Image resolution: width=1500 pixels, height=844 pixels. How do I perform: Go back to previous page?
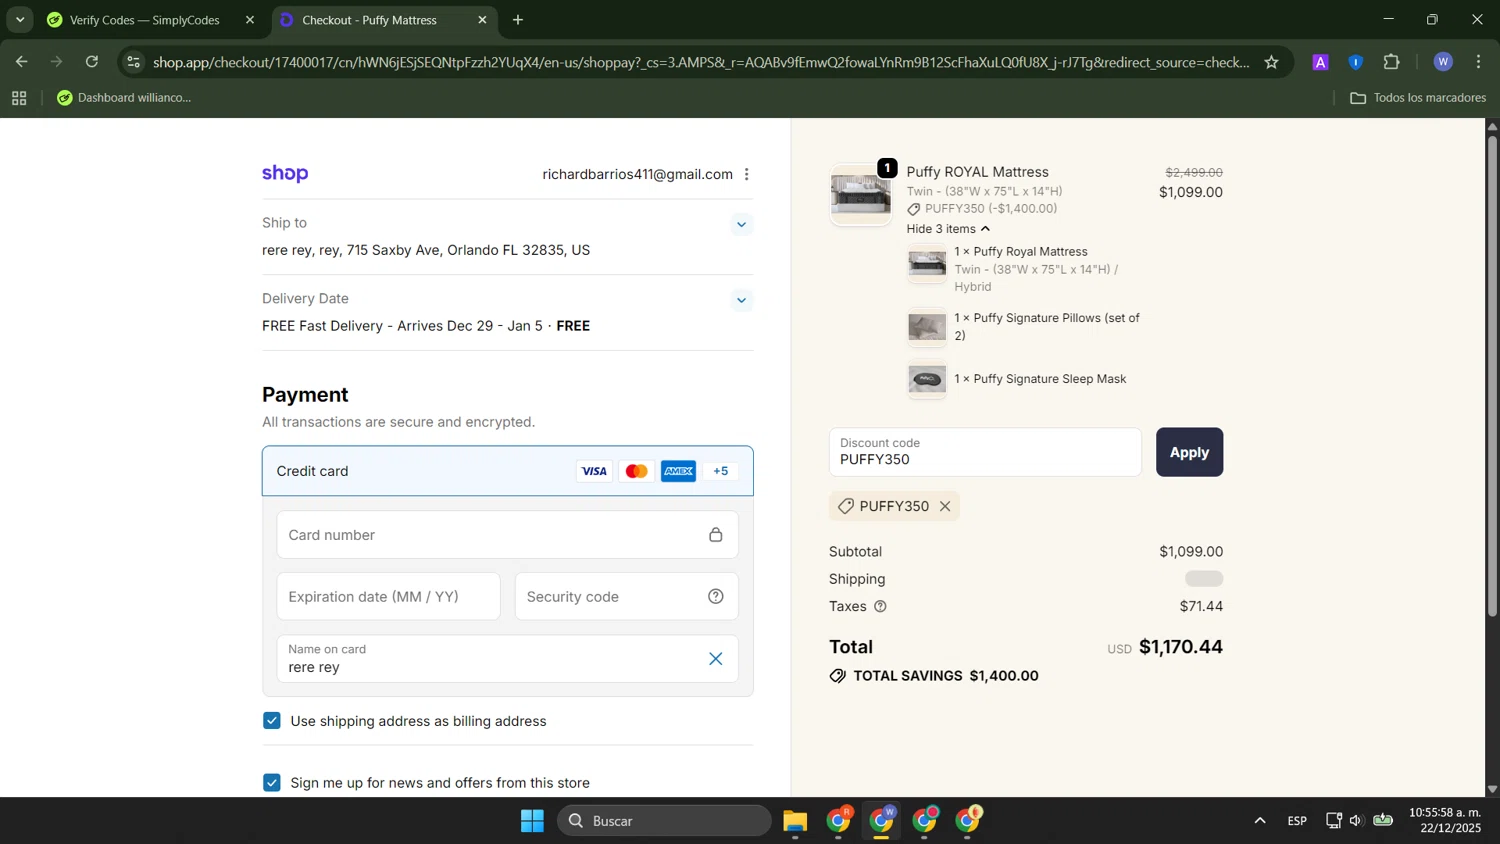pos(21,62)
